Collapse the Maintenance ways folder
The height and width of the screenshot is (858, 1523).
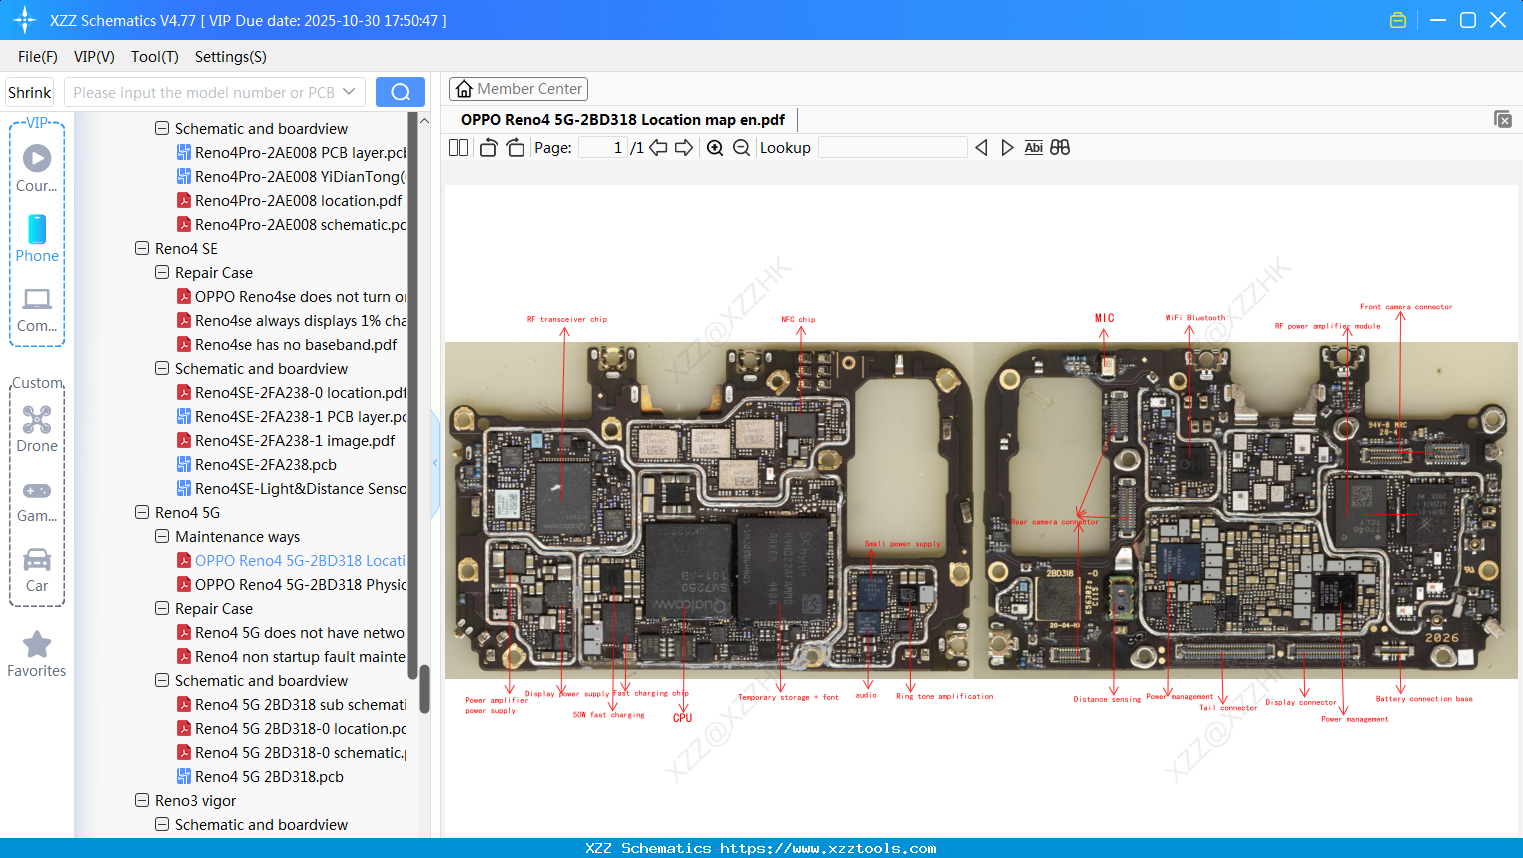(162, 536)
